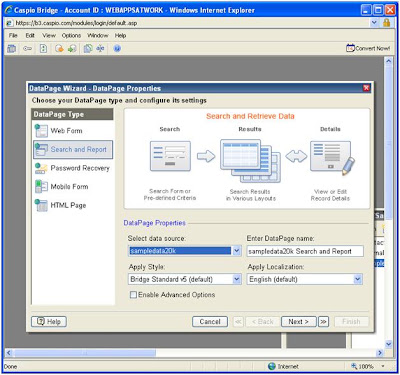400x375 pixels.
Task: Click the vertical scrollbar up arrow
Action: coord(388,61)
